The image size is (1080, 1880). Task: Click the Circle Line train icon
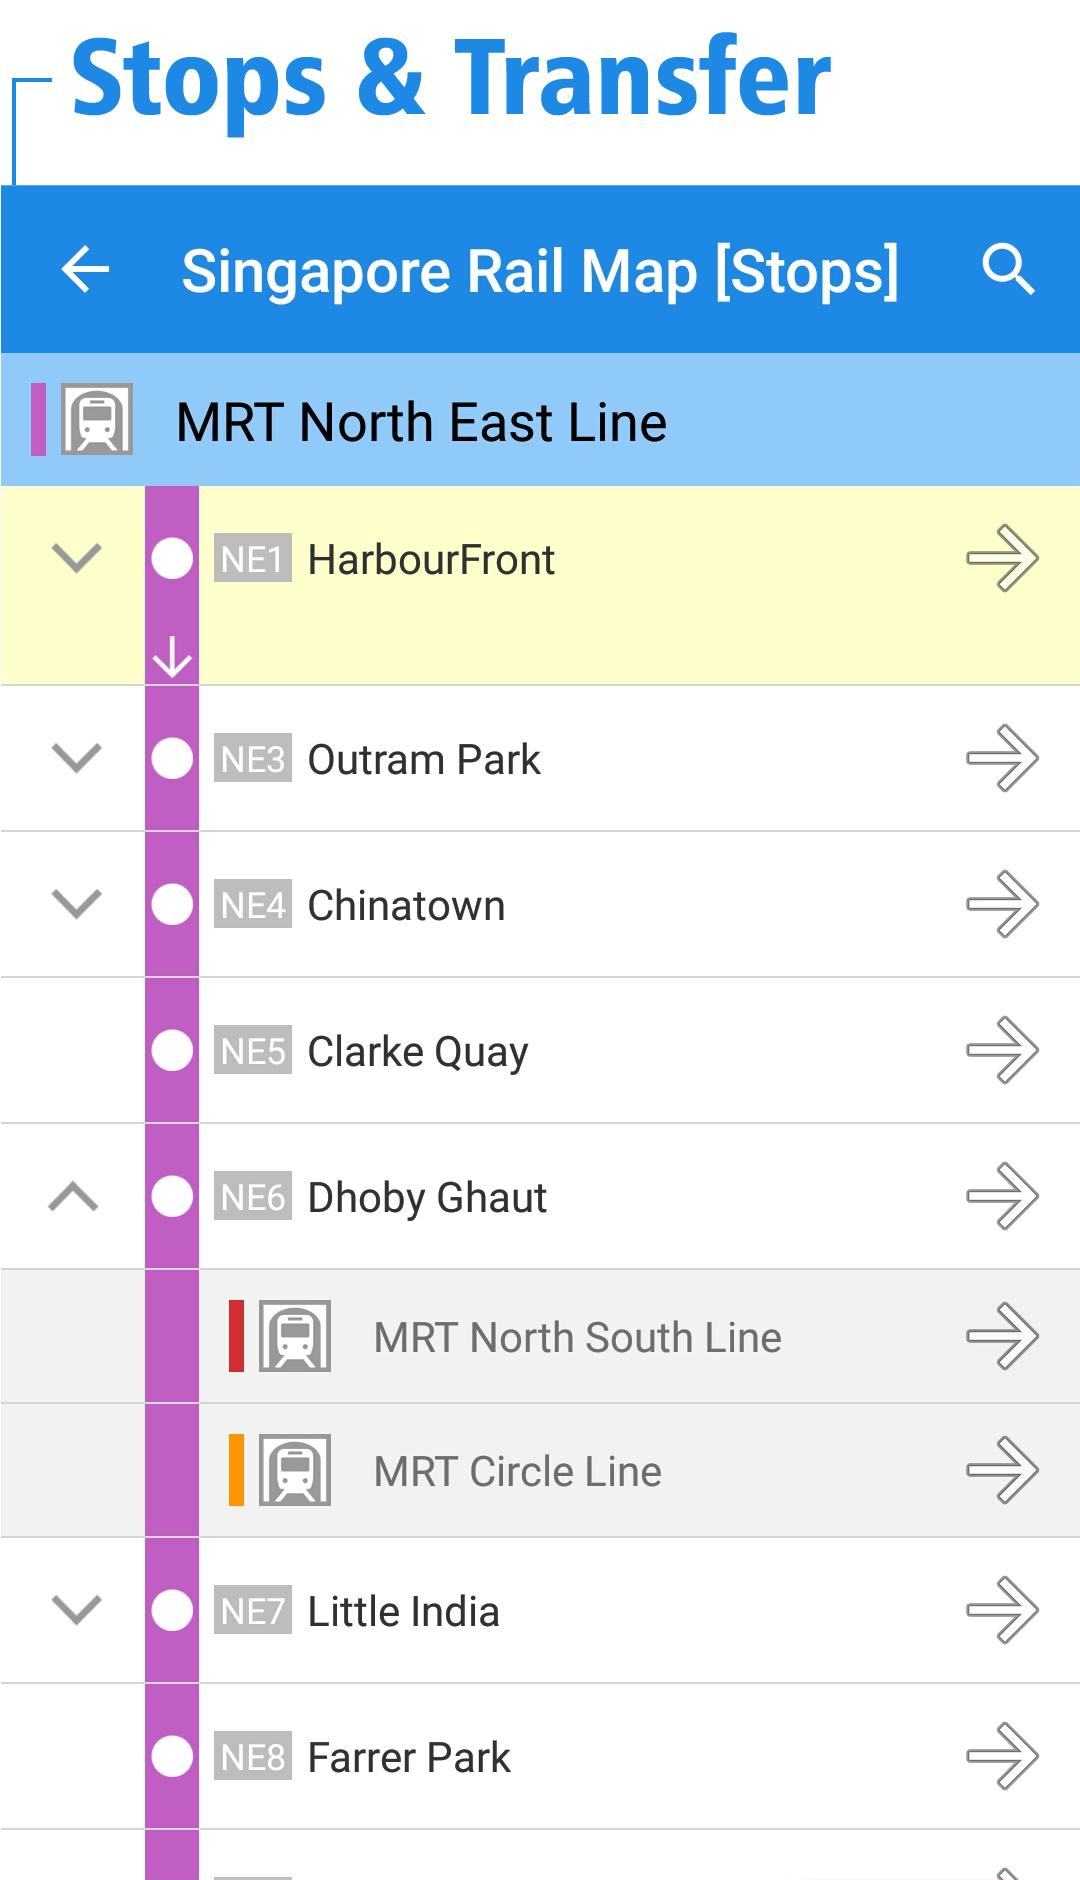pyautogui.click(x=295, y=1470)
